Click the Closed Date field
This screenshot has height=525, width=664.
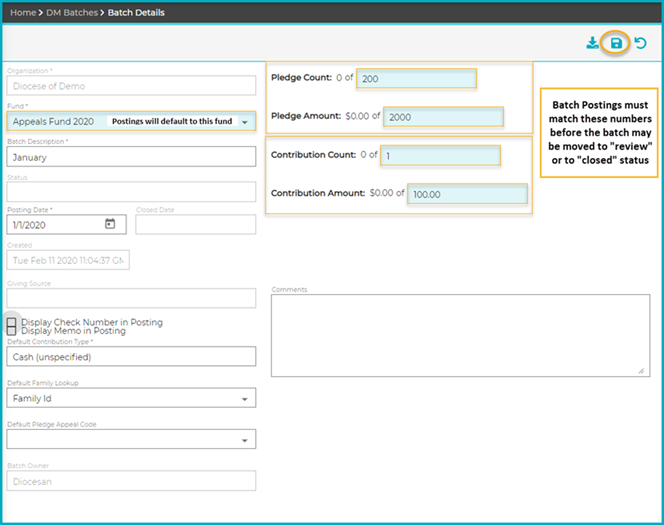coord(196,224)
